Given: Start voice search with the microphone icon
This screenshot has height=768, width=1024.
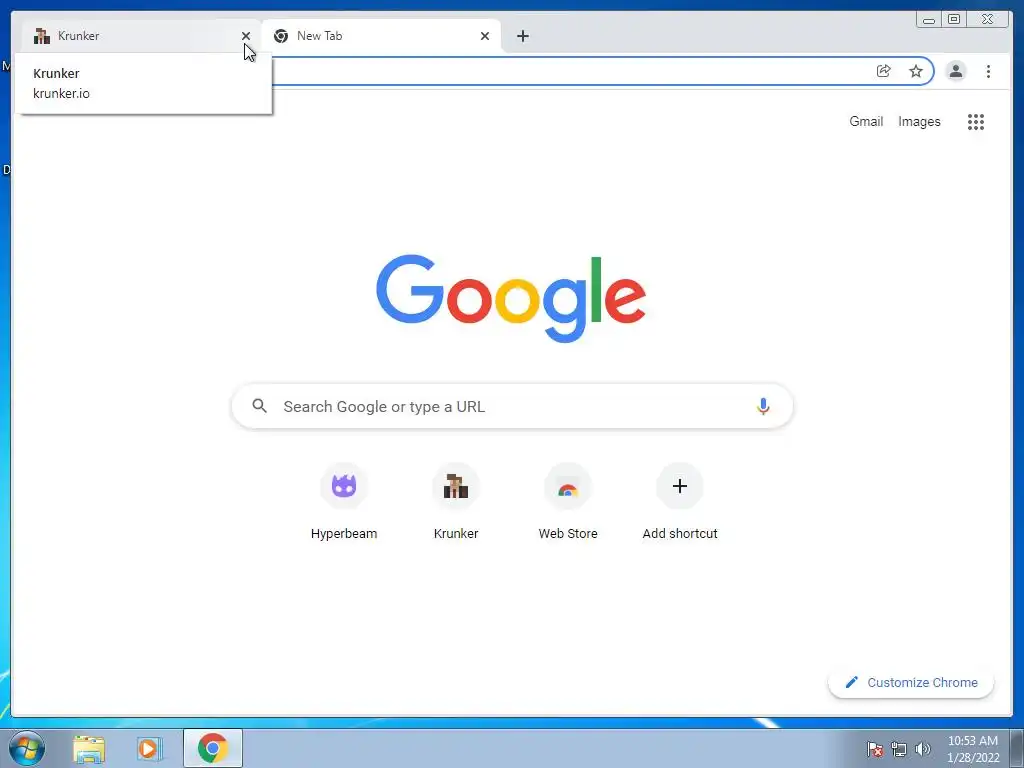Looking at the screenshot, I should (x=763, y=406).
